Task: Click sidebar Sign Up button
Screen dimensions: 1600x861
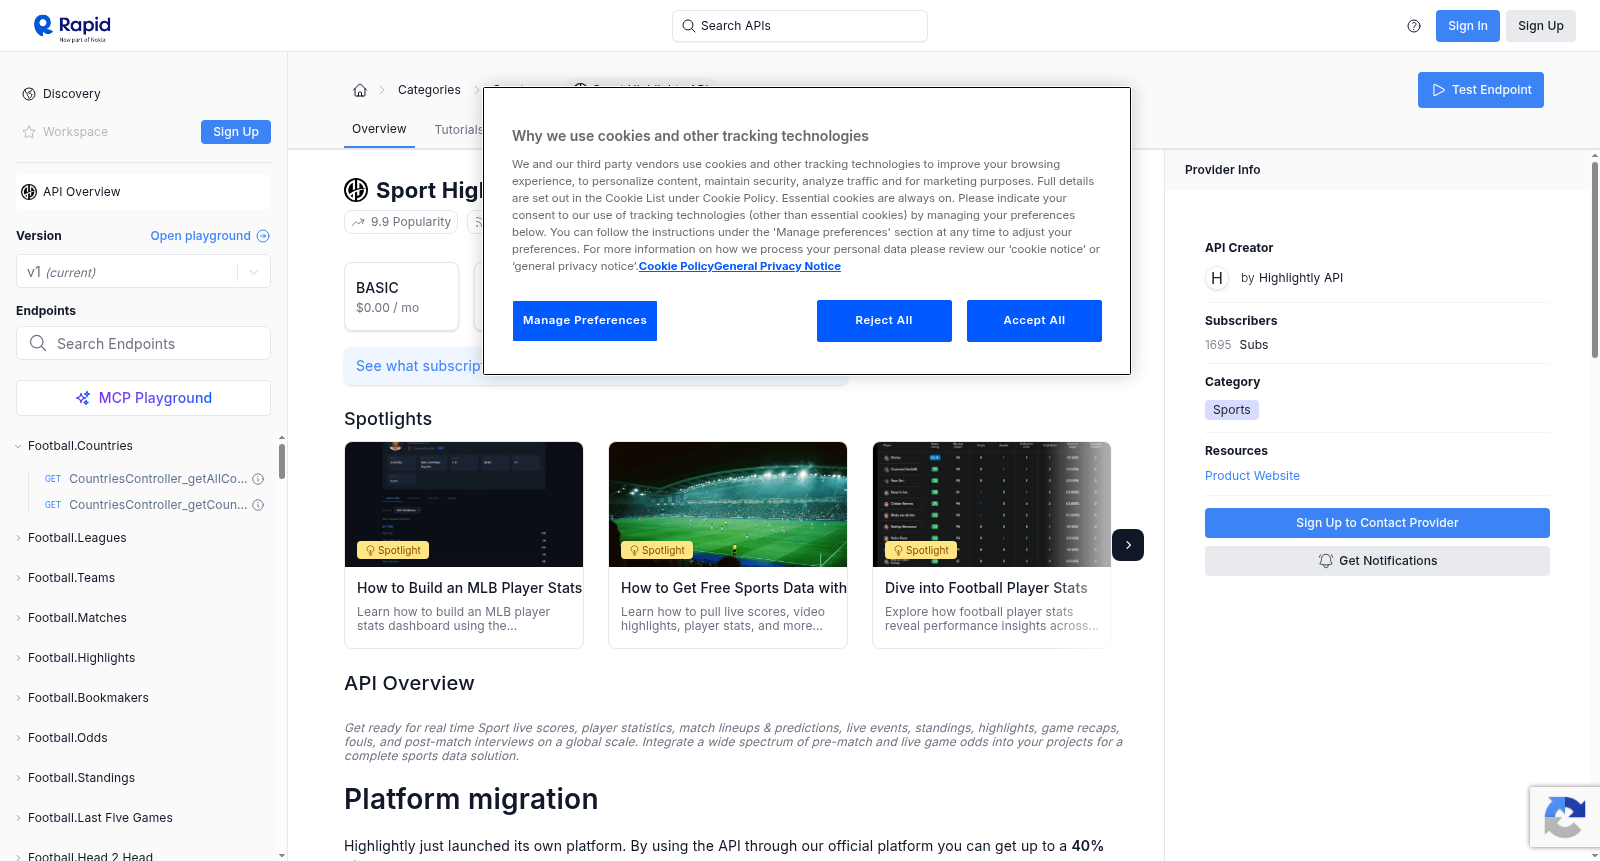Action: pyautogui.click(x=236, y=132)
